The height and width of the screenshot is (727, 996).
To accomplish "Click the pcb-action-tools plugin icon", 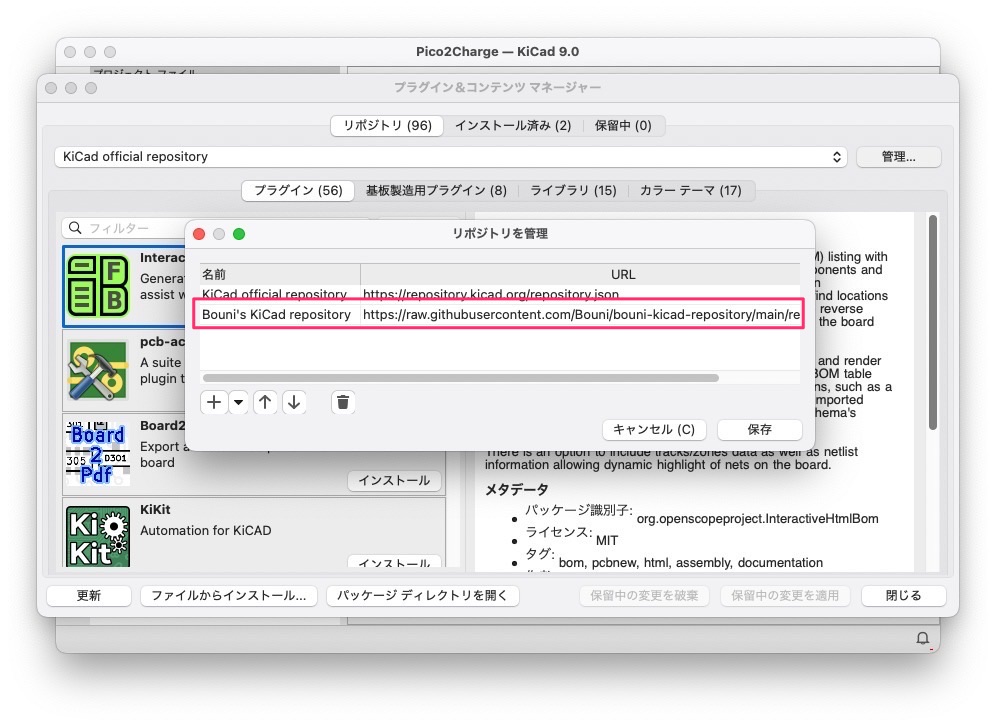I will click(x=97, y=368).
